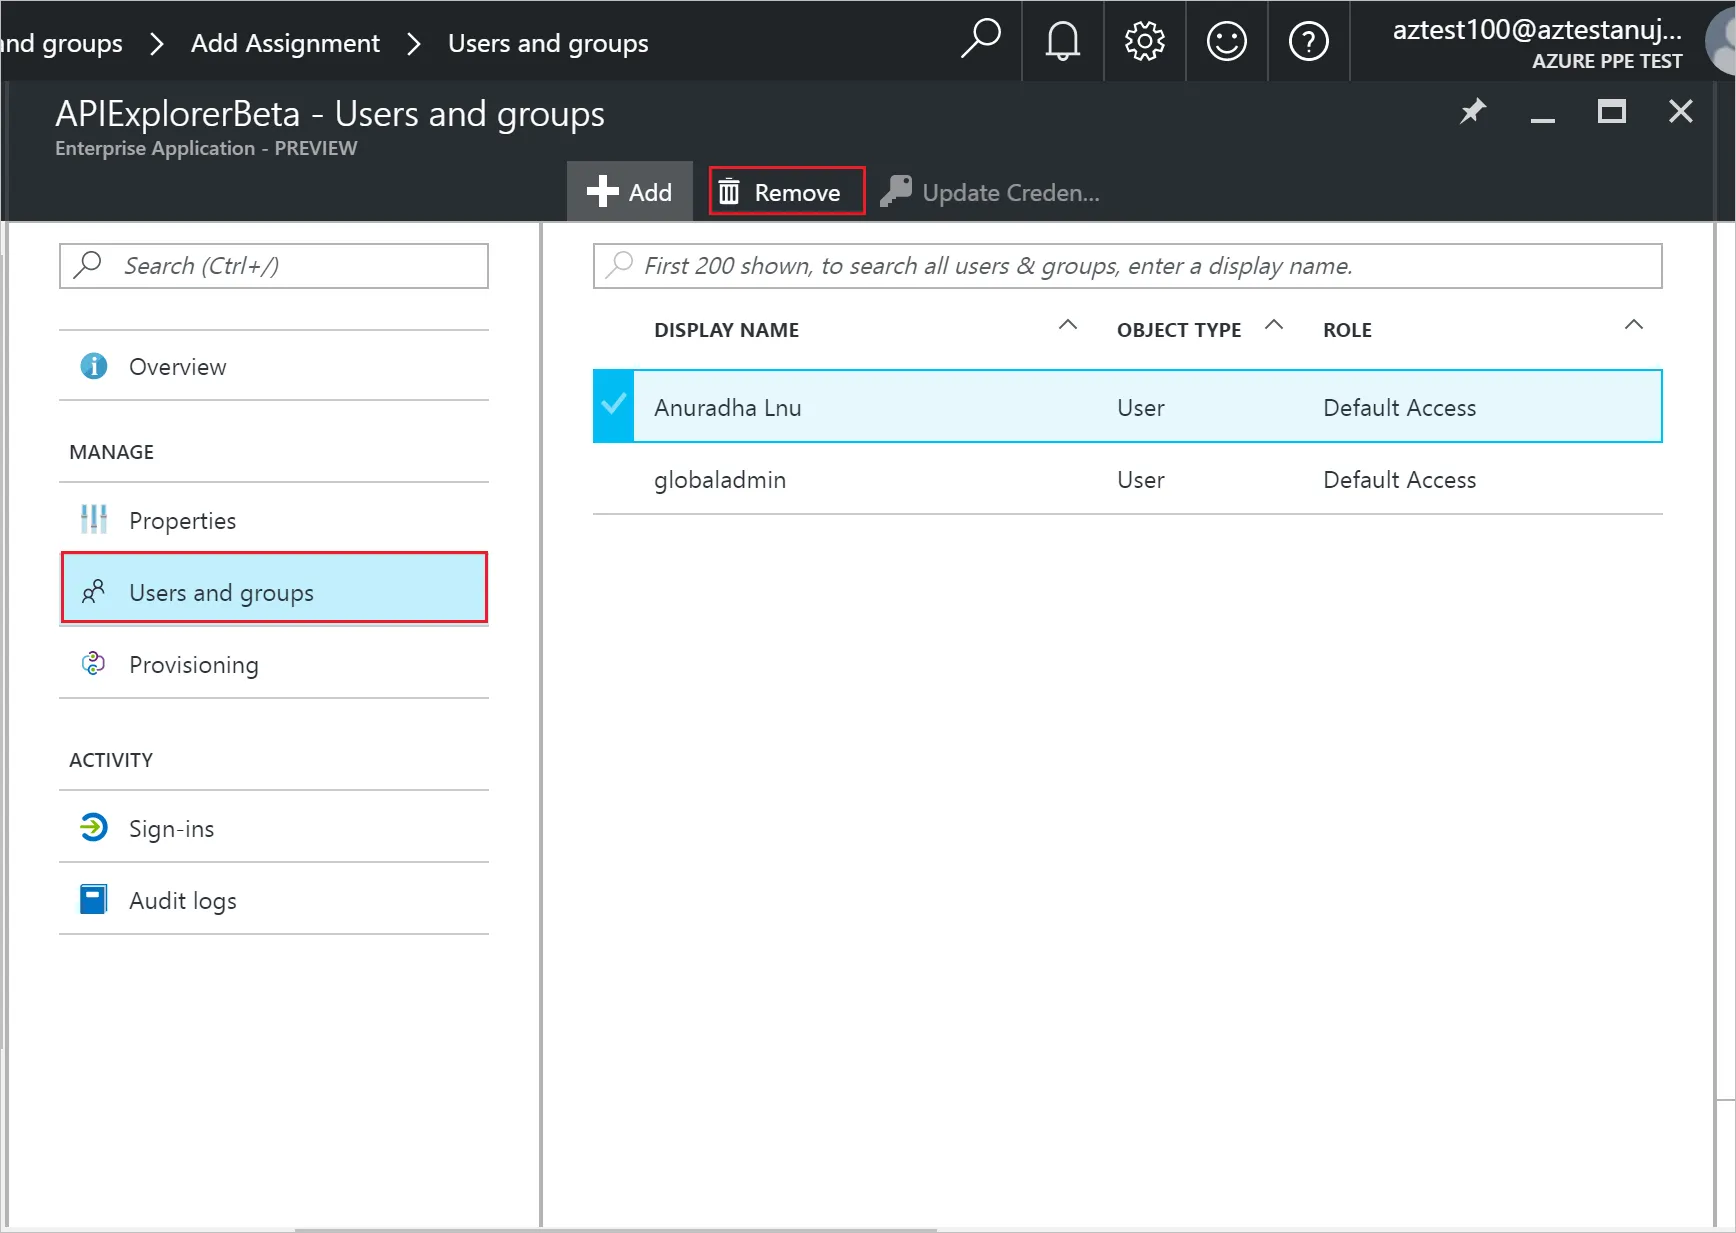This screenshot has width=1736, height=1233.
Task: Sort by Display Name column arrow
Action: [x=1068, y=325]
